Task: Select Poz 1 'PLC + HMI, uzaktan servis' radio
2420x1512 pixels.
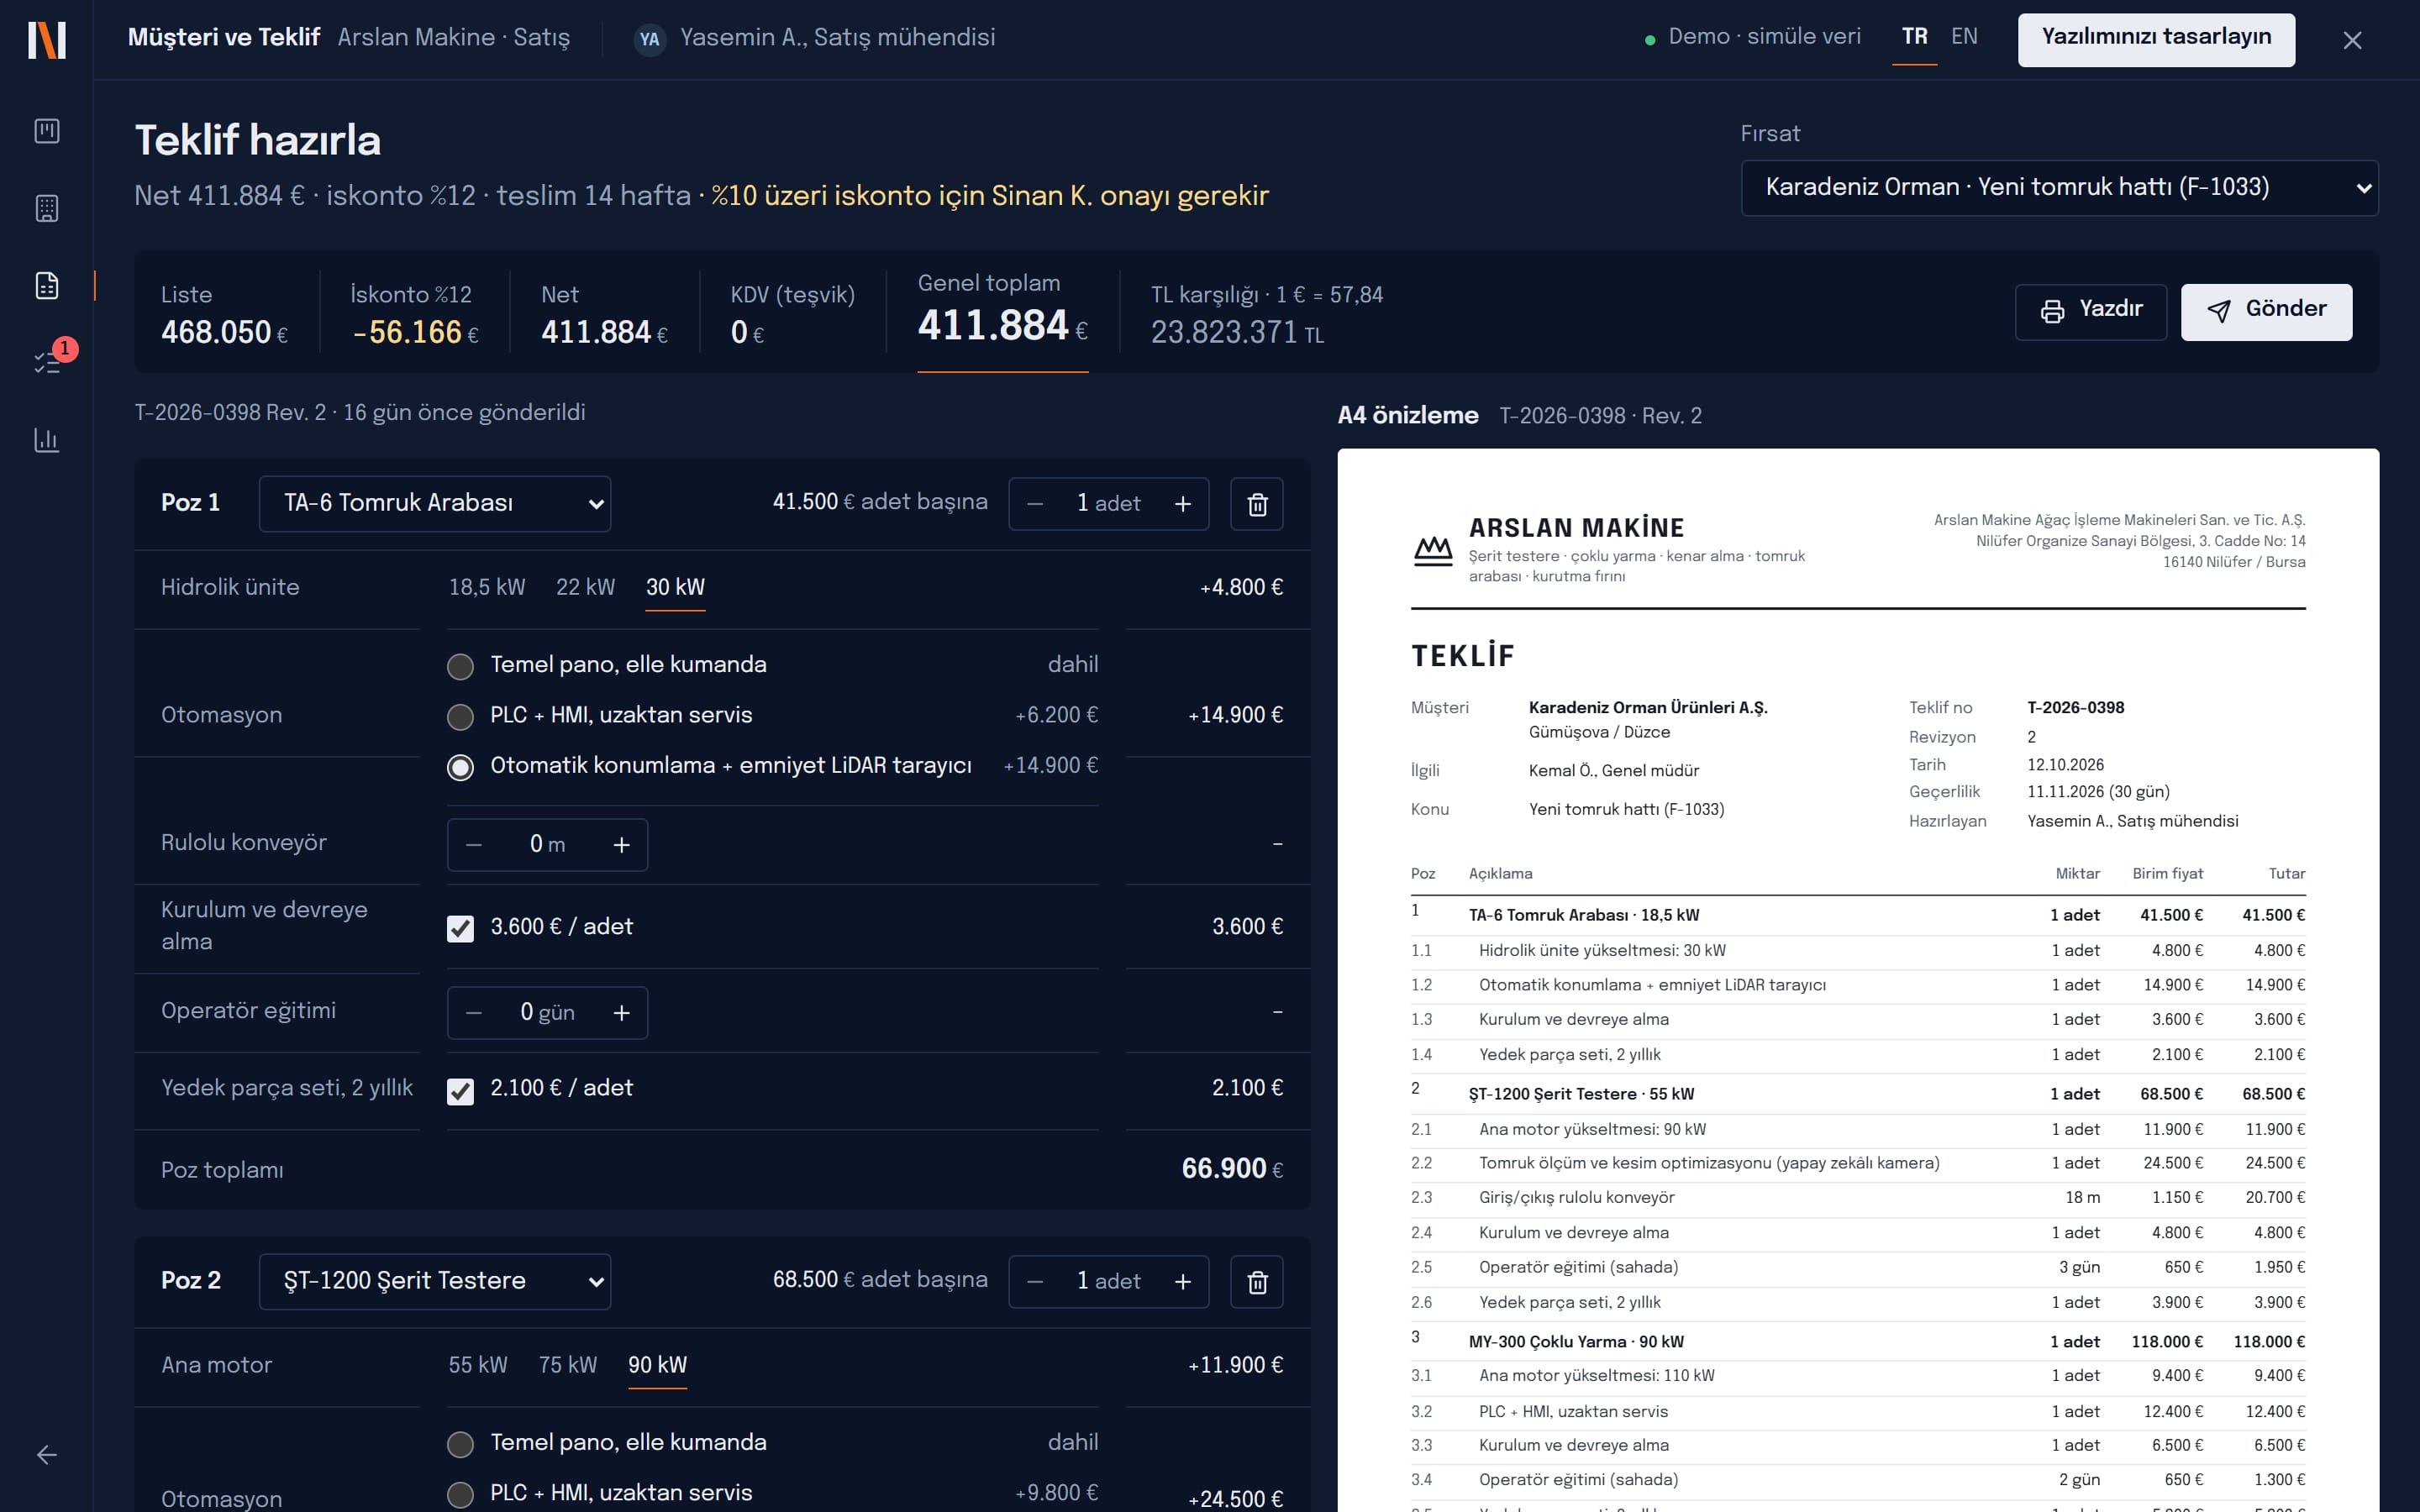Action: pyautogui.click(x=460, y=716)
